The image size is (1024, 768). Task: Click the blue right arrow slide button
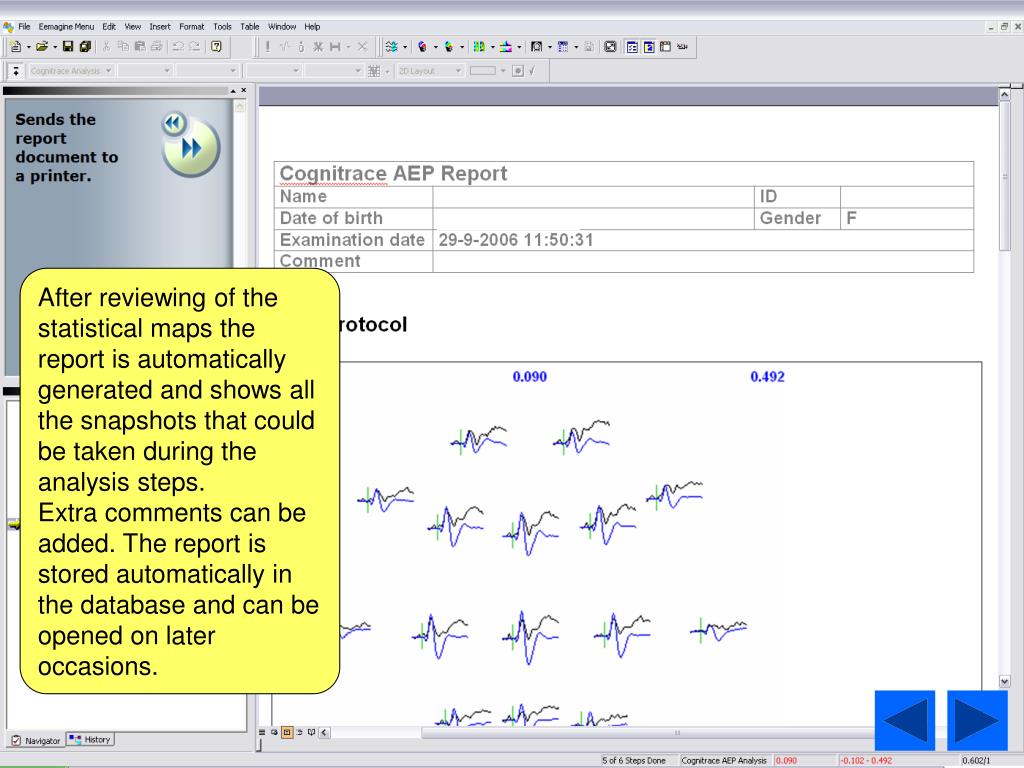point(977,720)
